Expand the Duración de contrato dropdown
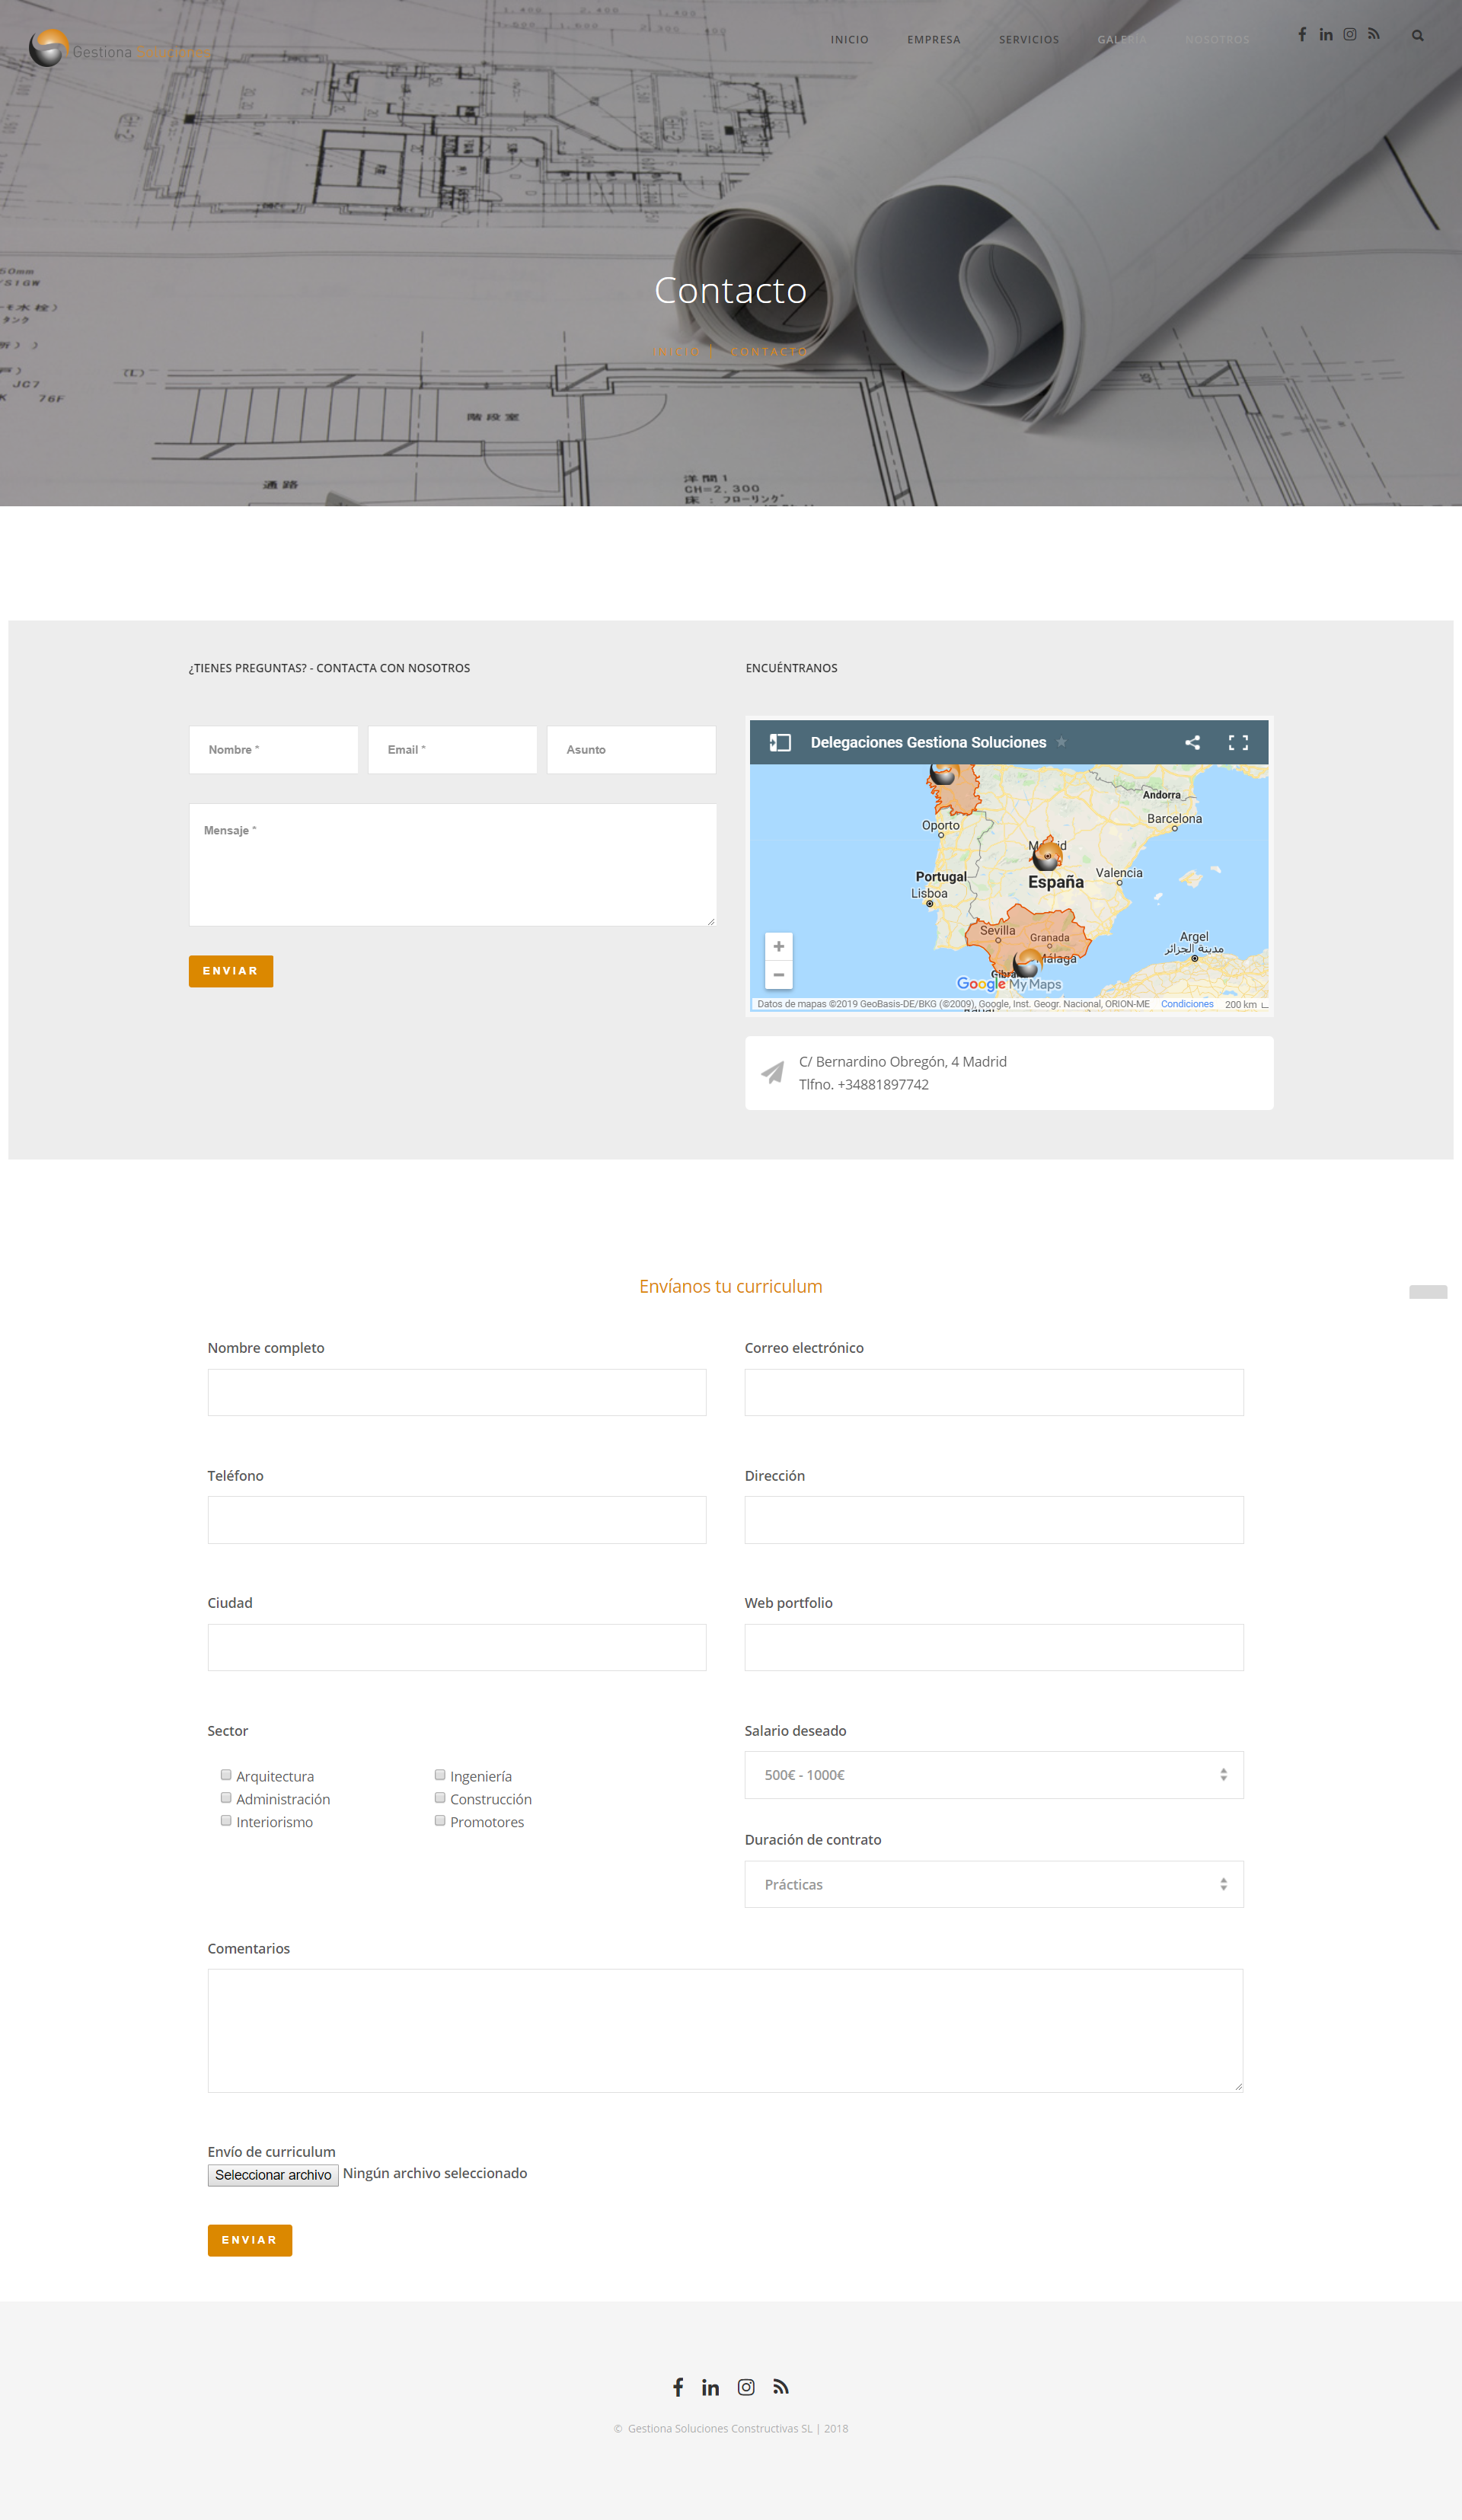Viewport: 1462px width, 2520px height. click(993, 1884)
